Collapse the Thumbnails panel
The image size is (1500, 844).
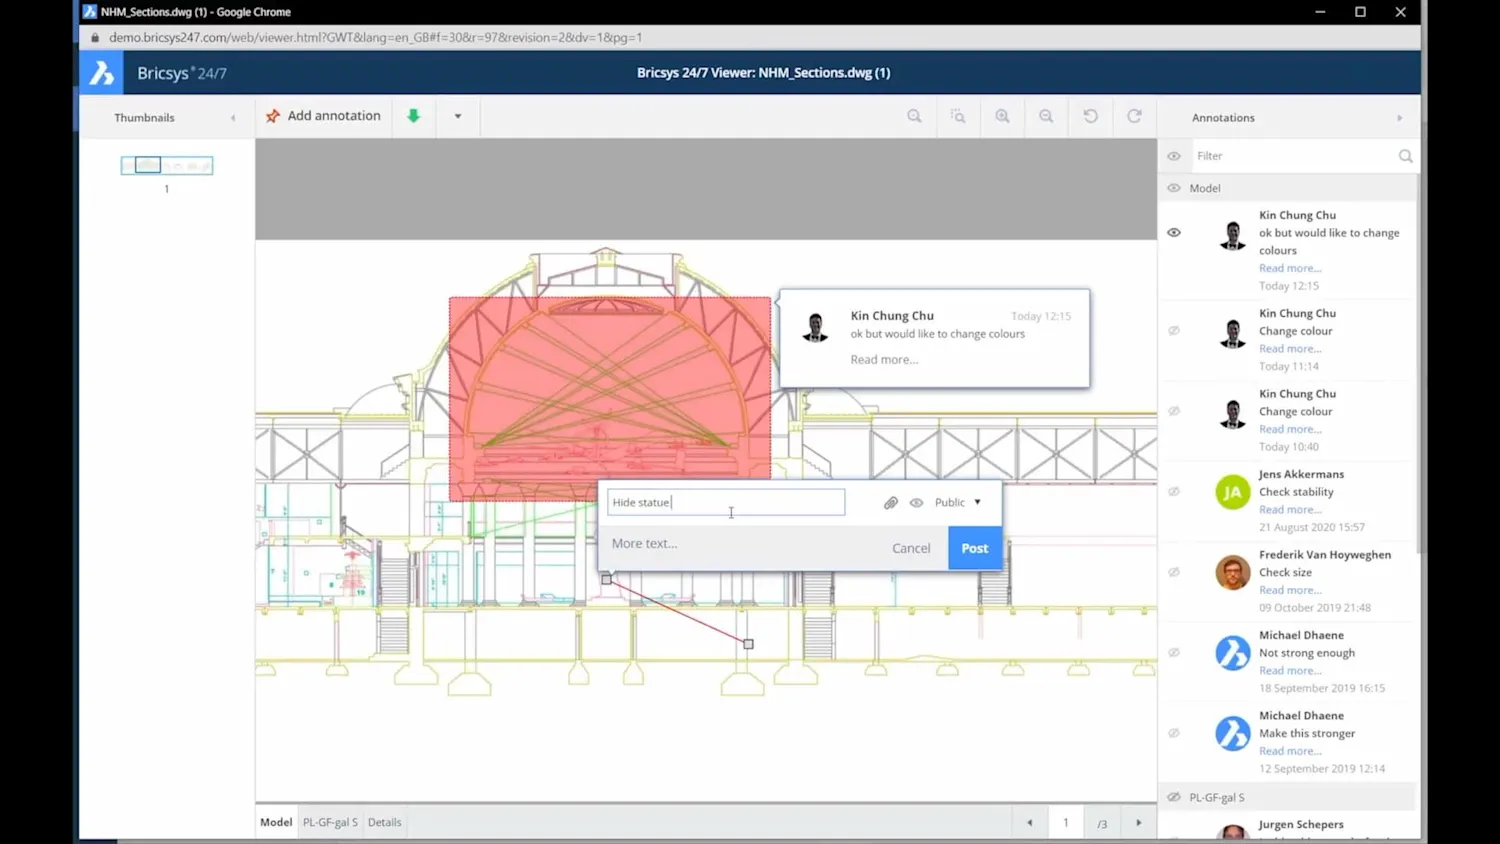coord(233,117)
